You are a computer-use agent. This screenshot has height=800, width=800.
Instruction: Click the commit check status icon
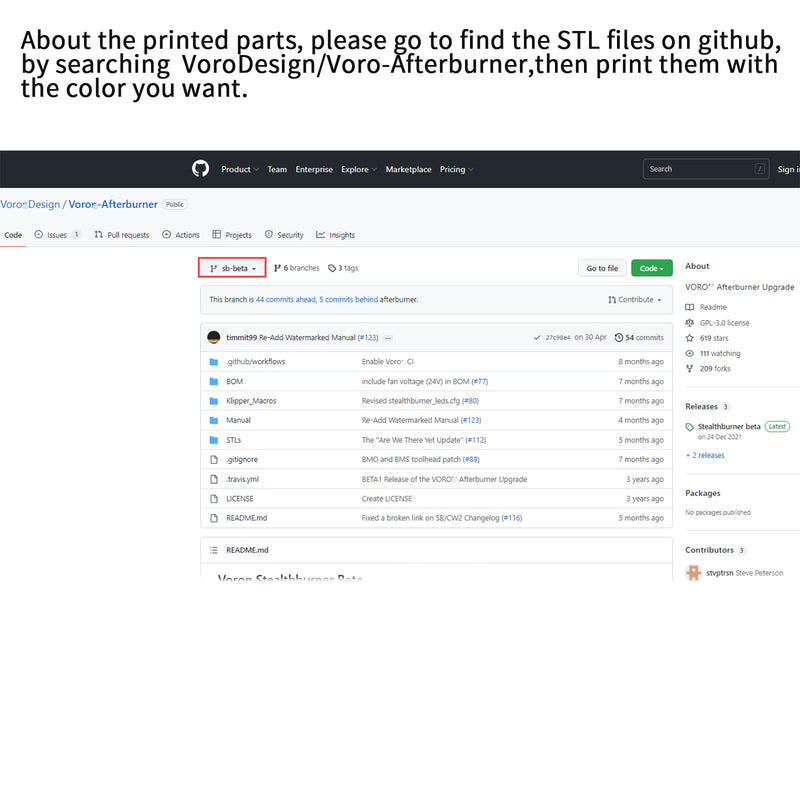537,337
